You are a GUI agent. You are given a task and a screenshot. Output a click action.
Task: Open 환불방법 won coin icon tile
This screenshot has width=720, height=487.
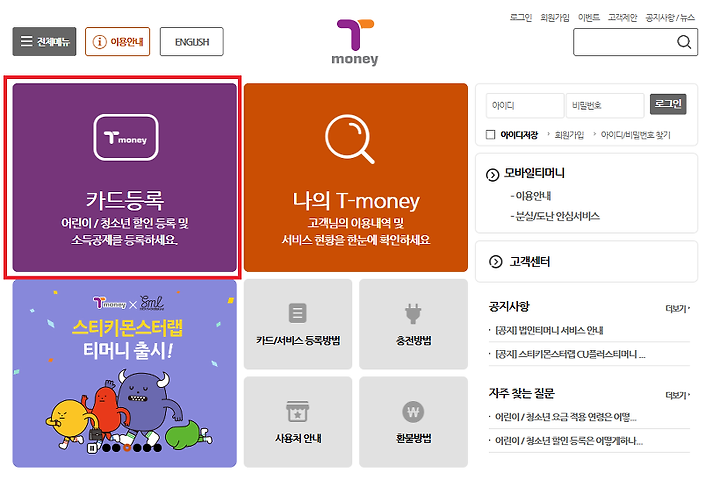click(413, 422)
